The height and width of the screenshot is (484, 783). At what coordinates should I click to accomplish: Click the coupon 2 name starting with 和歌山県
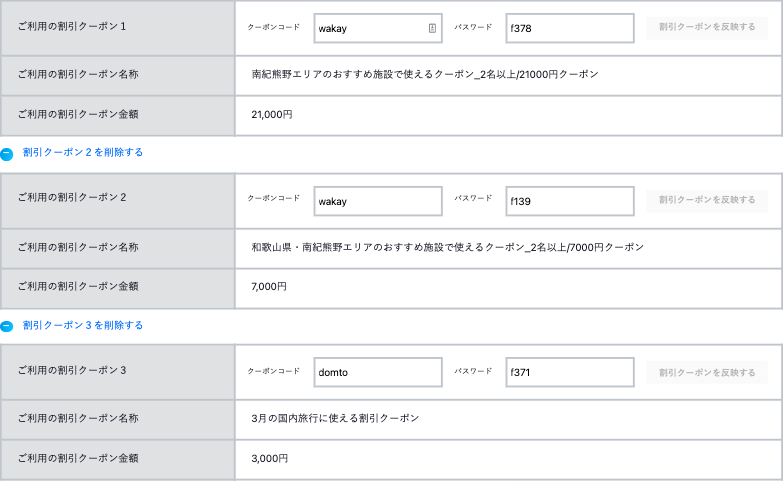[x=447, y=247]
